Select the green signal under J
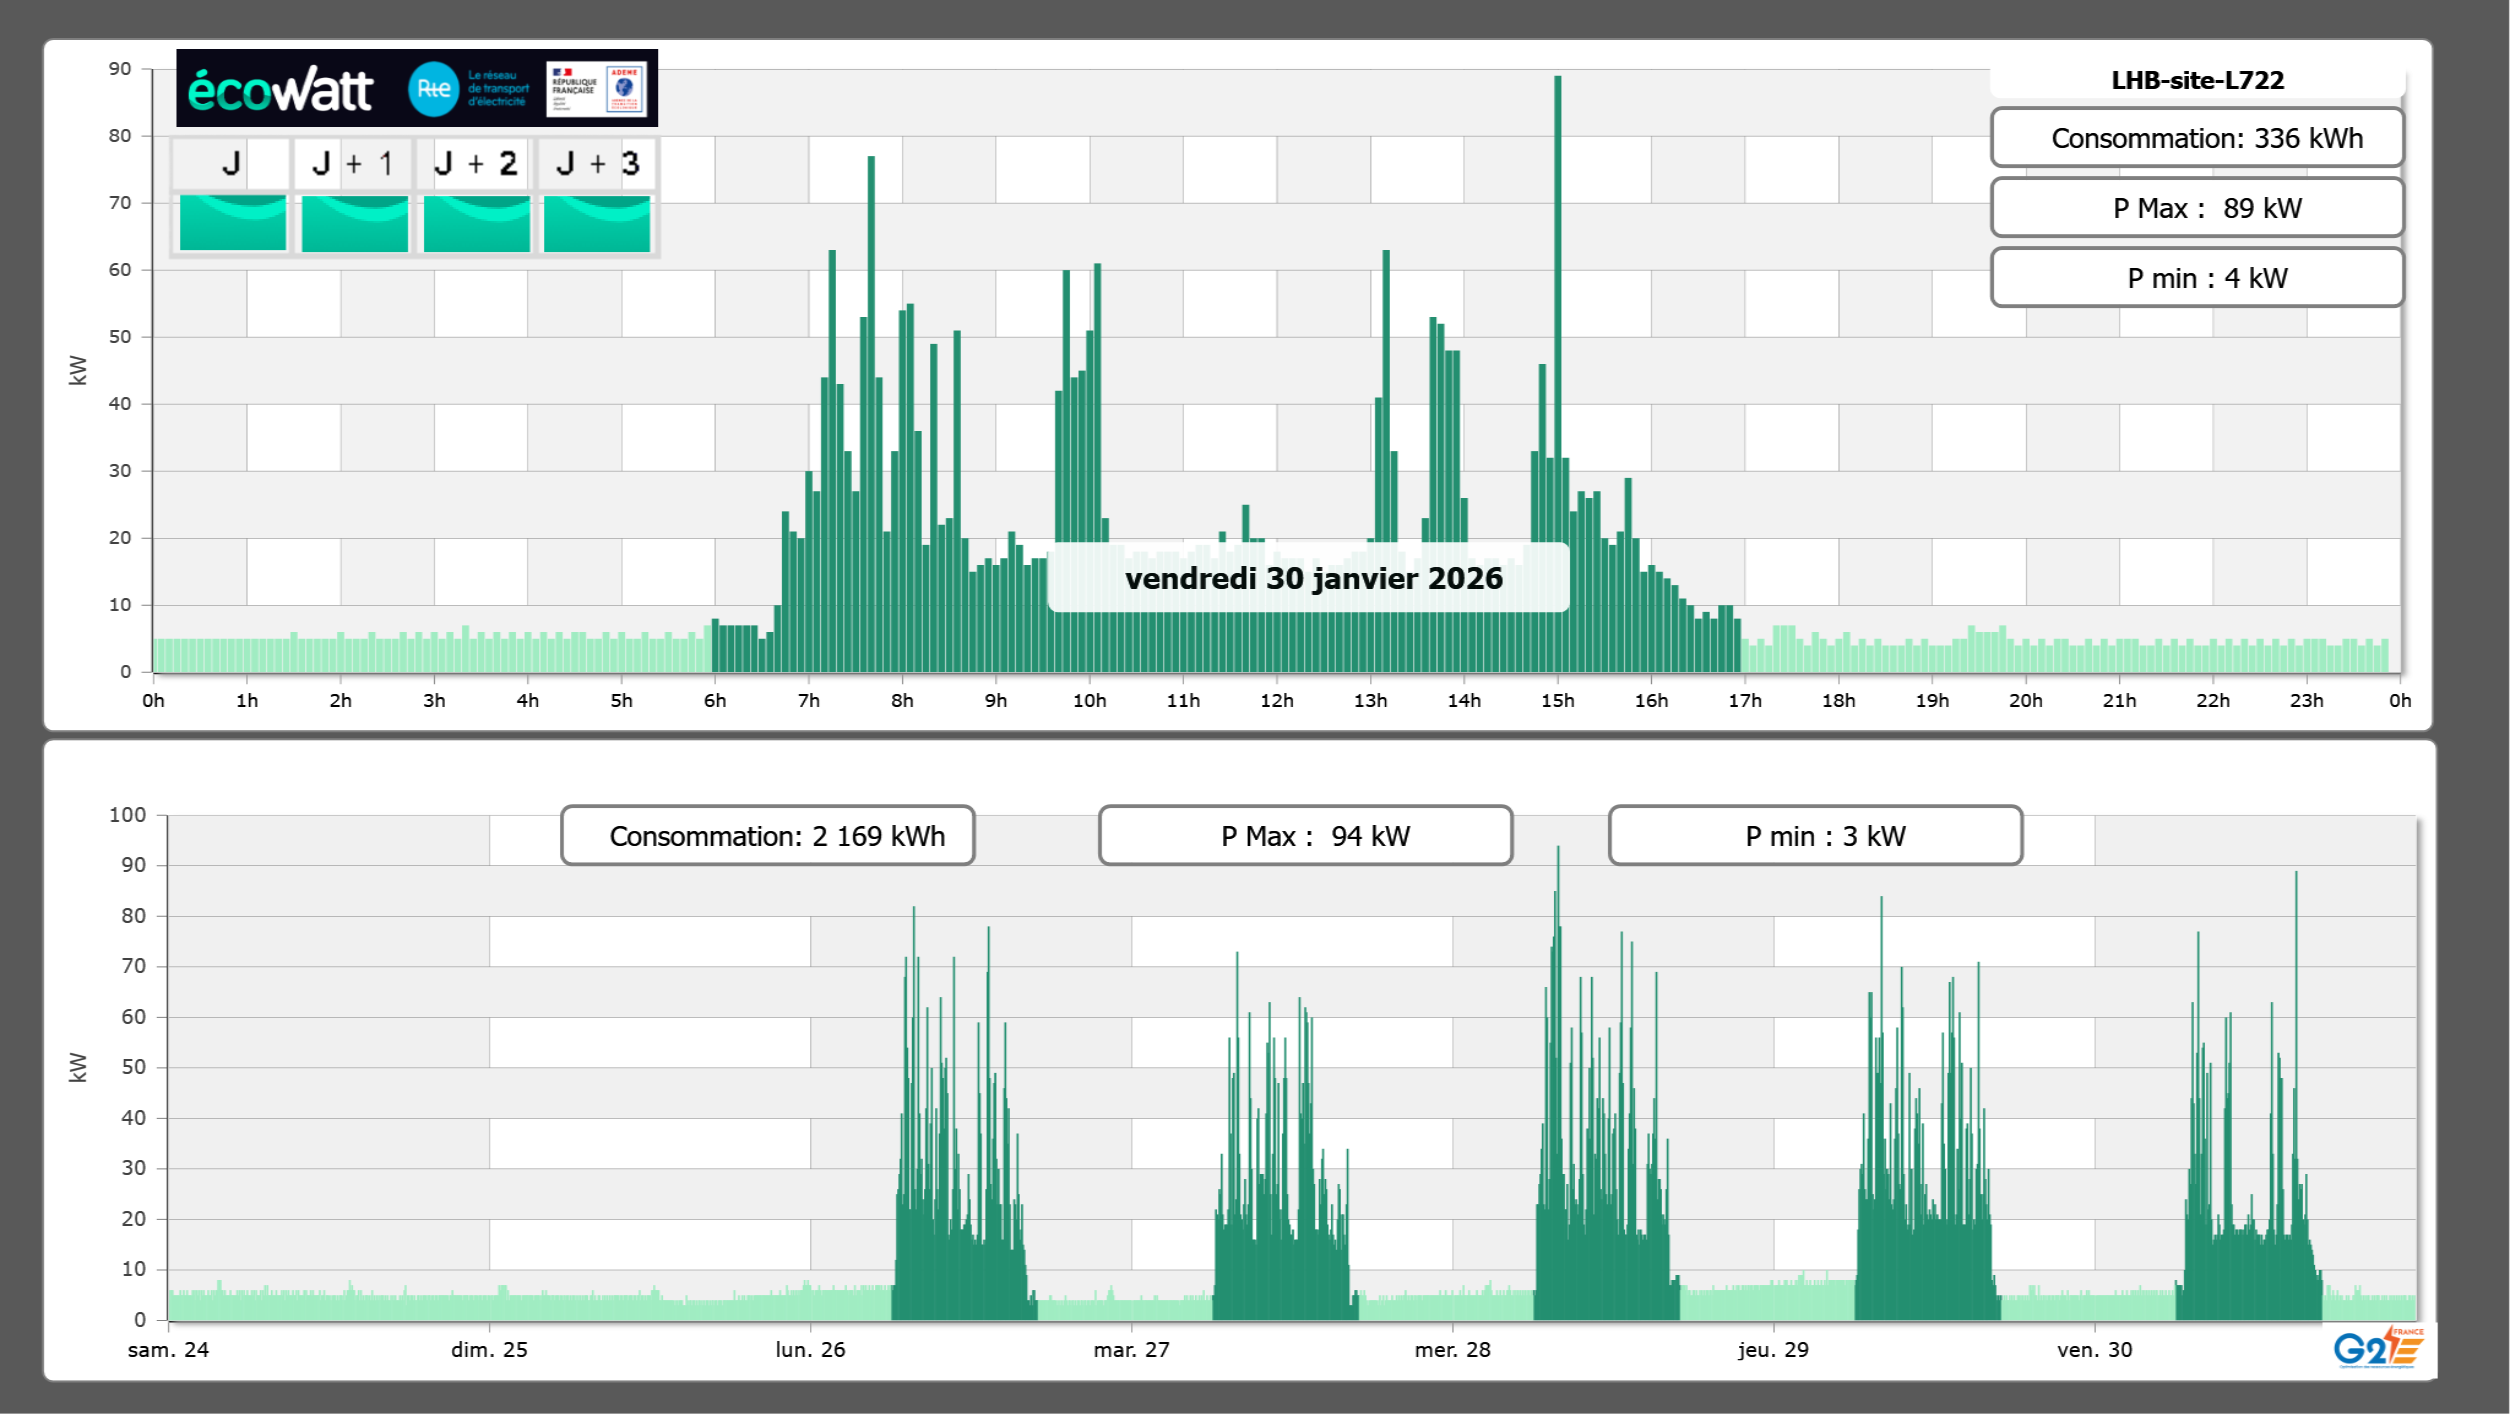 coord(233,222)
